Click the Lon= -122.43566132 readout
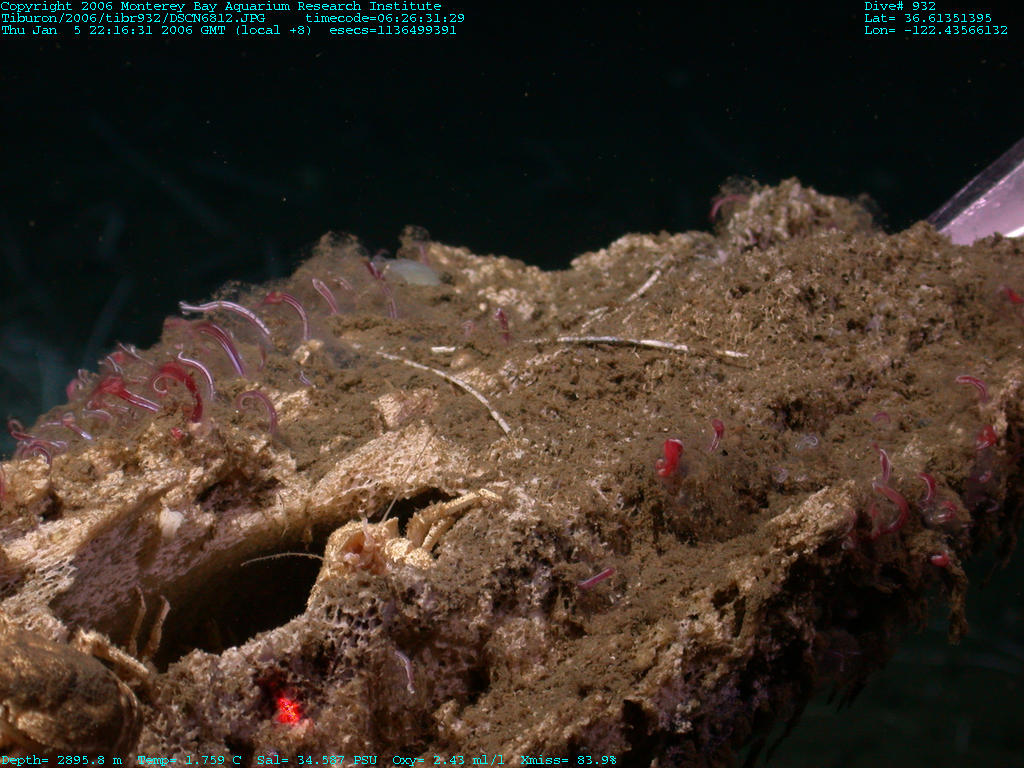This screenshot has width=1024, height=768. [x=936, y=30]
